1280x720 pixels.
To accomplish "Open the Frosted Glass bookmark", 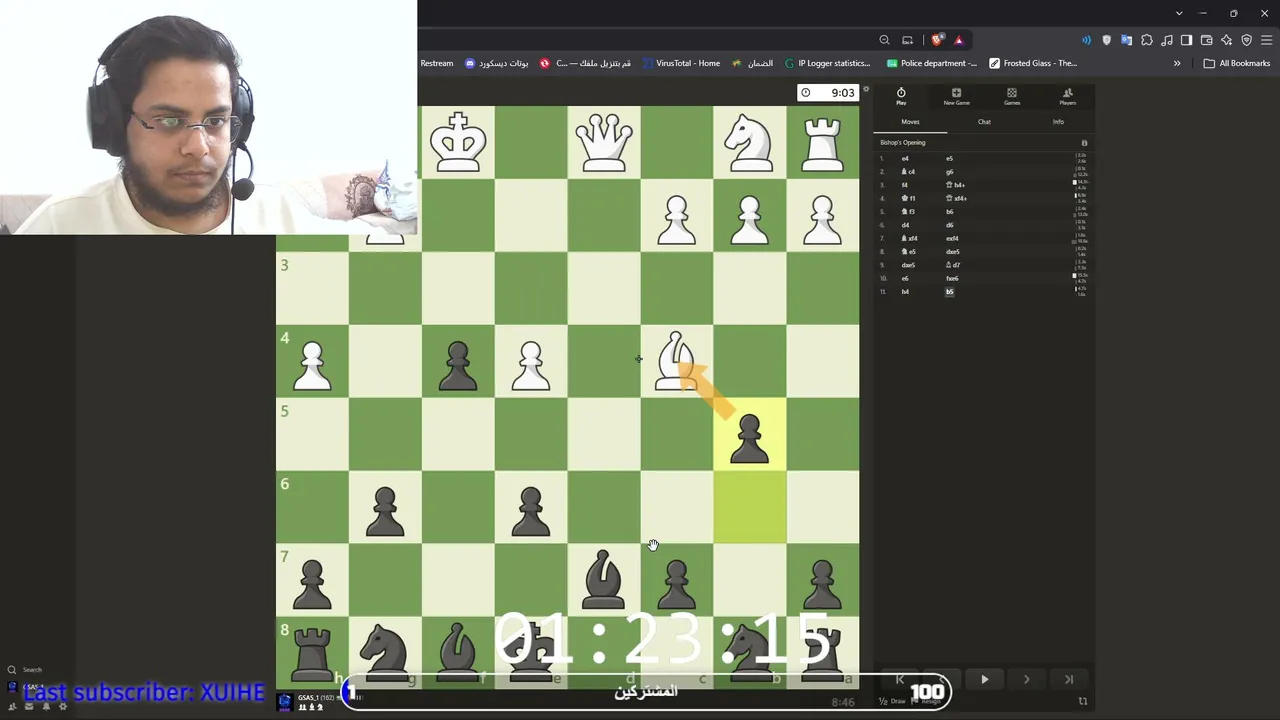I will pos(1033,63).
